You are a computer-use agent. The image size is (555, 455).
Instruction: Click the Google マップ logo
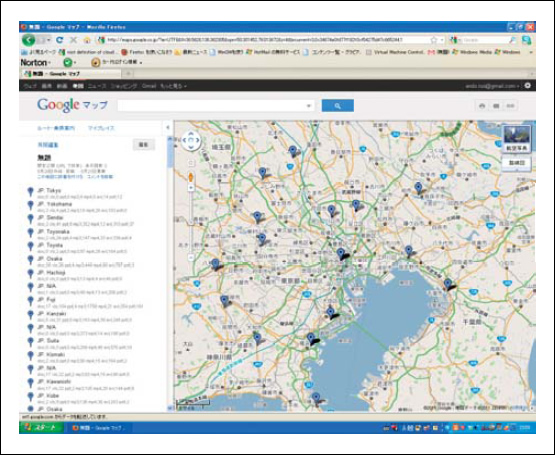click(x=72, y=105)
